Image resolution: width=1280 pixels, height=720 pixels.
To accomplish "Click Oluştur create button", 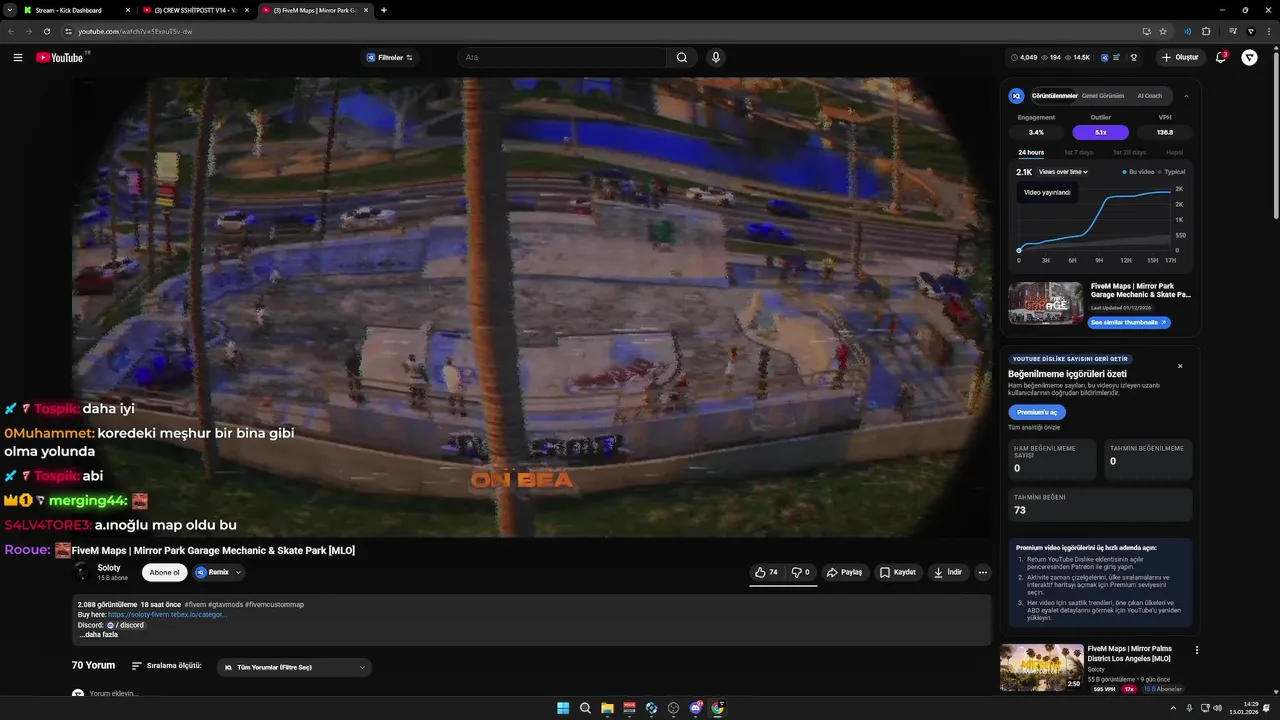I will pyautogui.click(x=1180, y=58).
